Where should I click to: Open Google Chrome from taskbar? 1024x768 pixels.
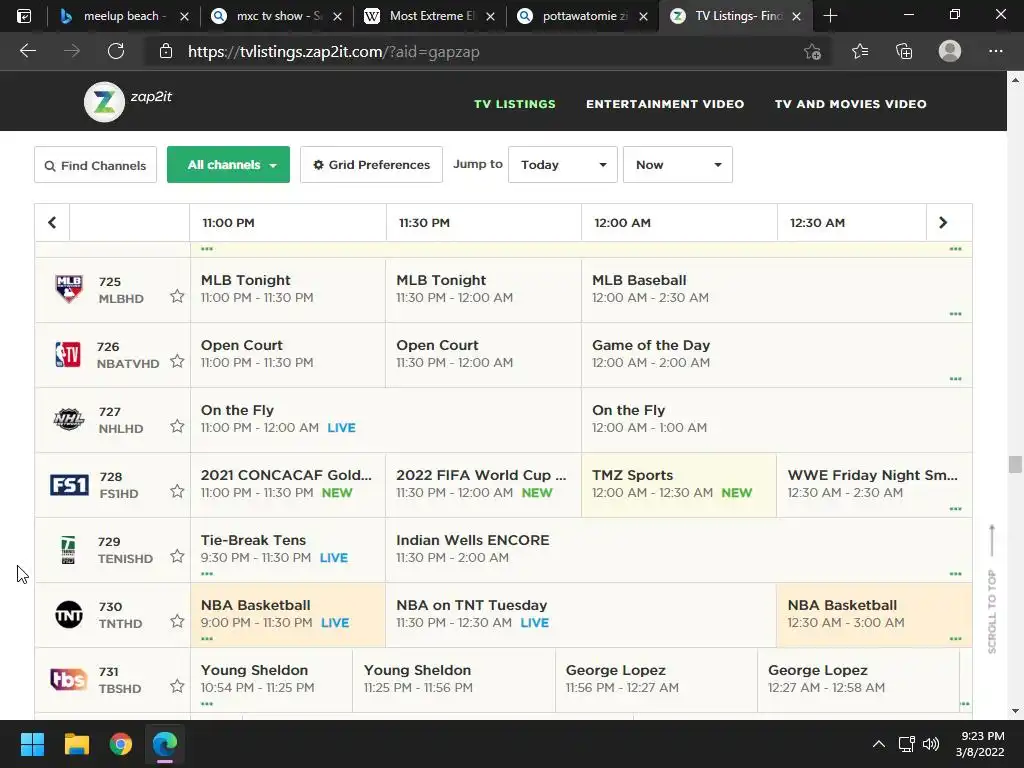point(121,744)
